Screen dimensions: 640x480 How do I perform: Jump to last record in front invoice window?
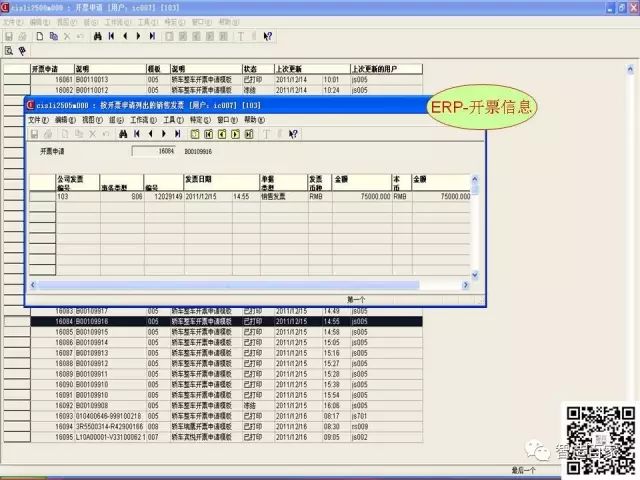178,134
